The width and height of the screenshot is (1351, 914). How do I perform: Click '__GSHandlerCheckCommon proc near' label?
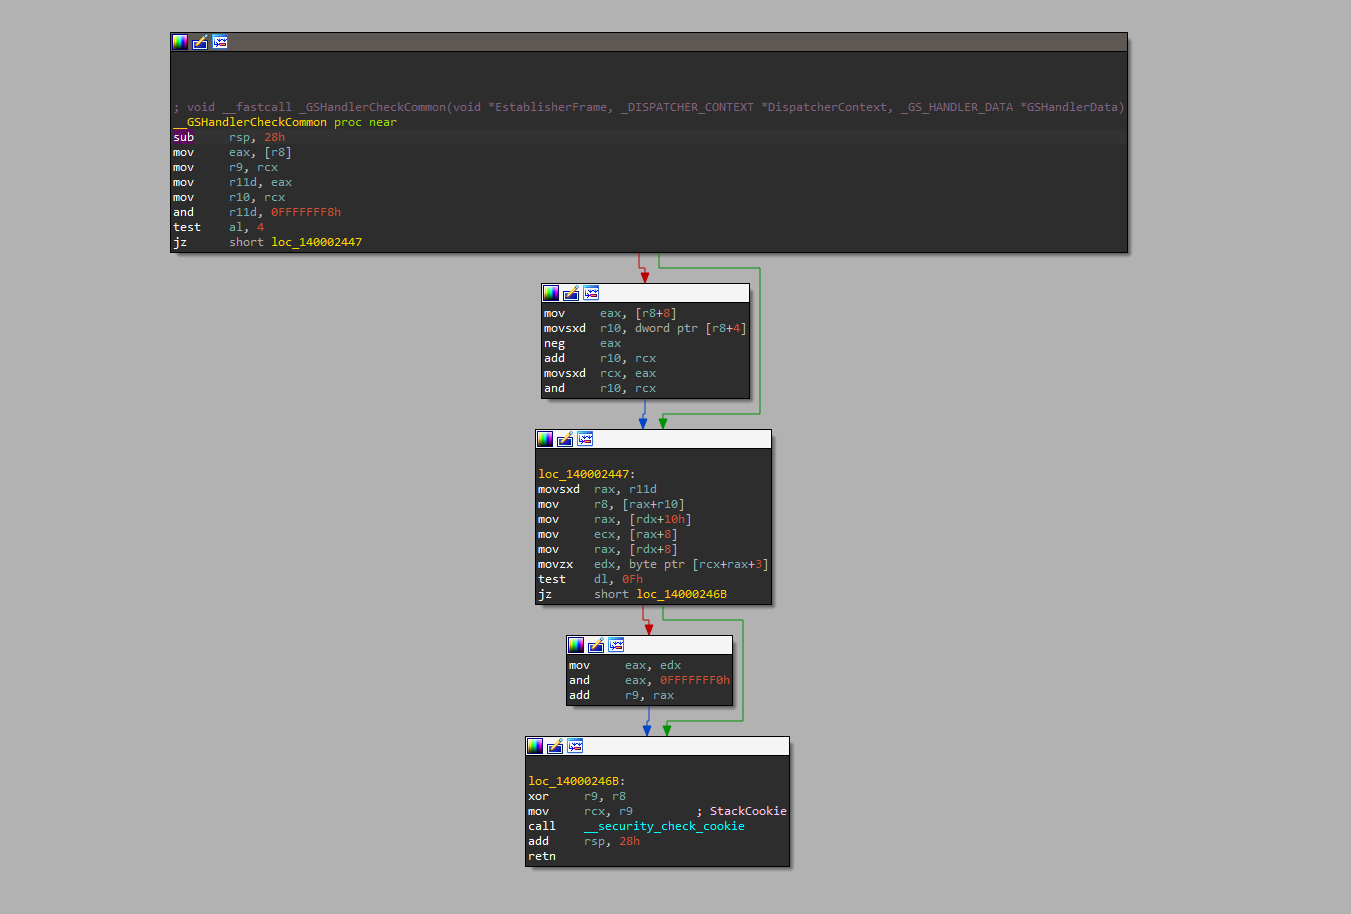[x=285, y=122]
